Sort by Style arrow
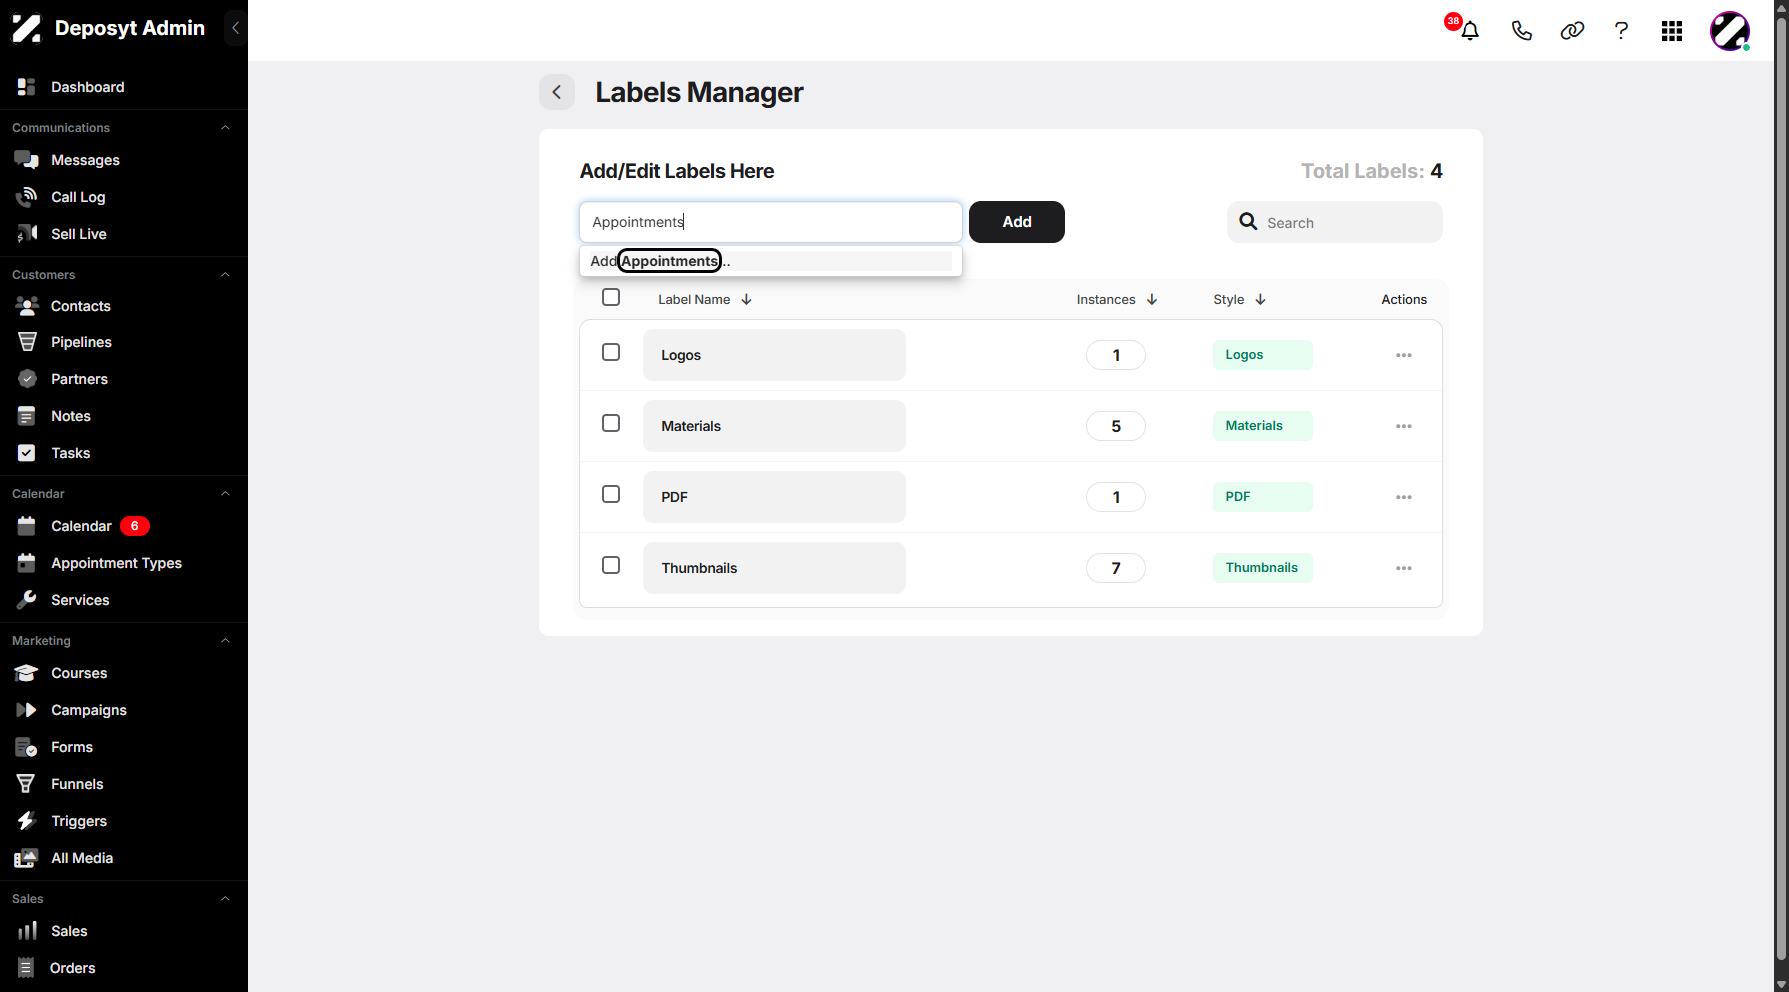Image resolution: width=1789 pixels, height=992 pixels. point(1260,299)
